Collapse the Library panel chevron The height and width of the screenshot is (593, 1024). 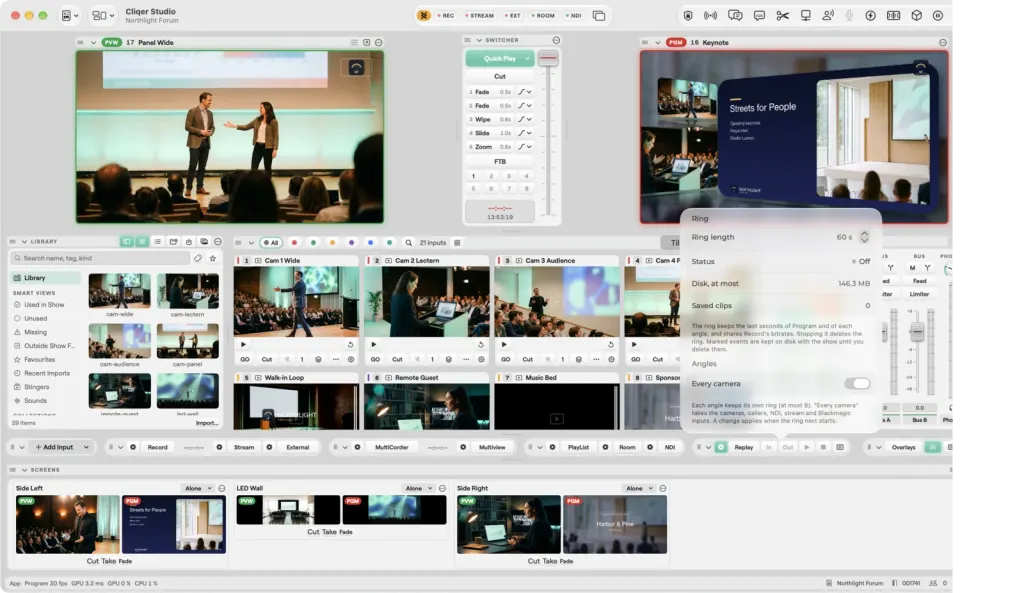[24, 242]
